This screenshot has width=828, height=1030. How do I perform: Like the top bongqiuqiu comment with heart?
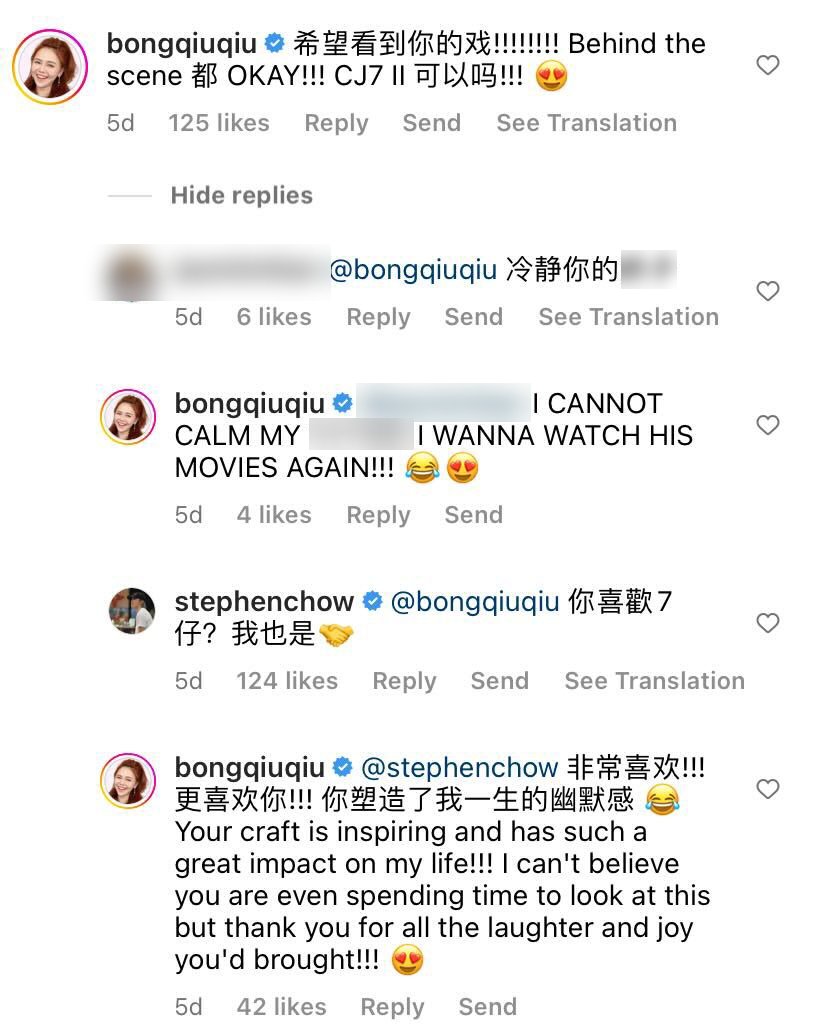767,66
